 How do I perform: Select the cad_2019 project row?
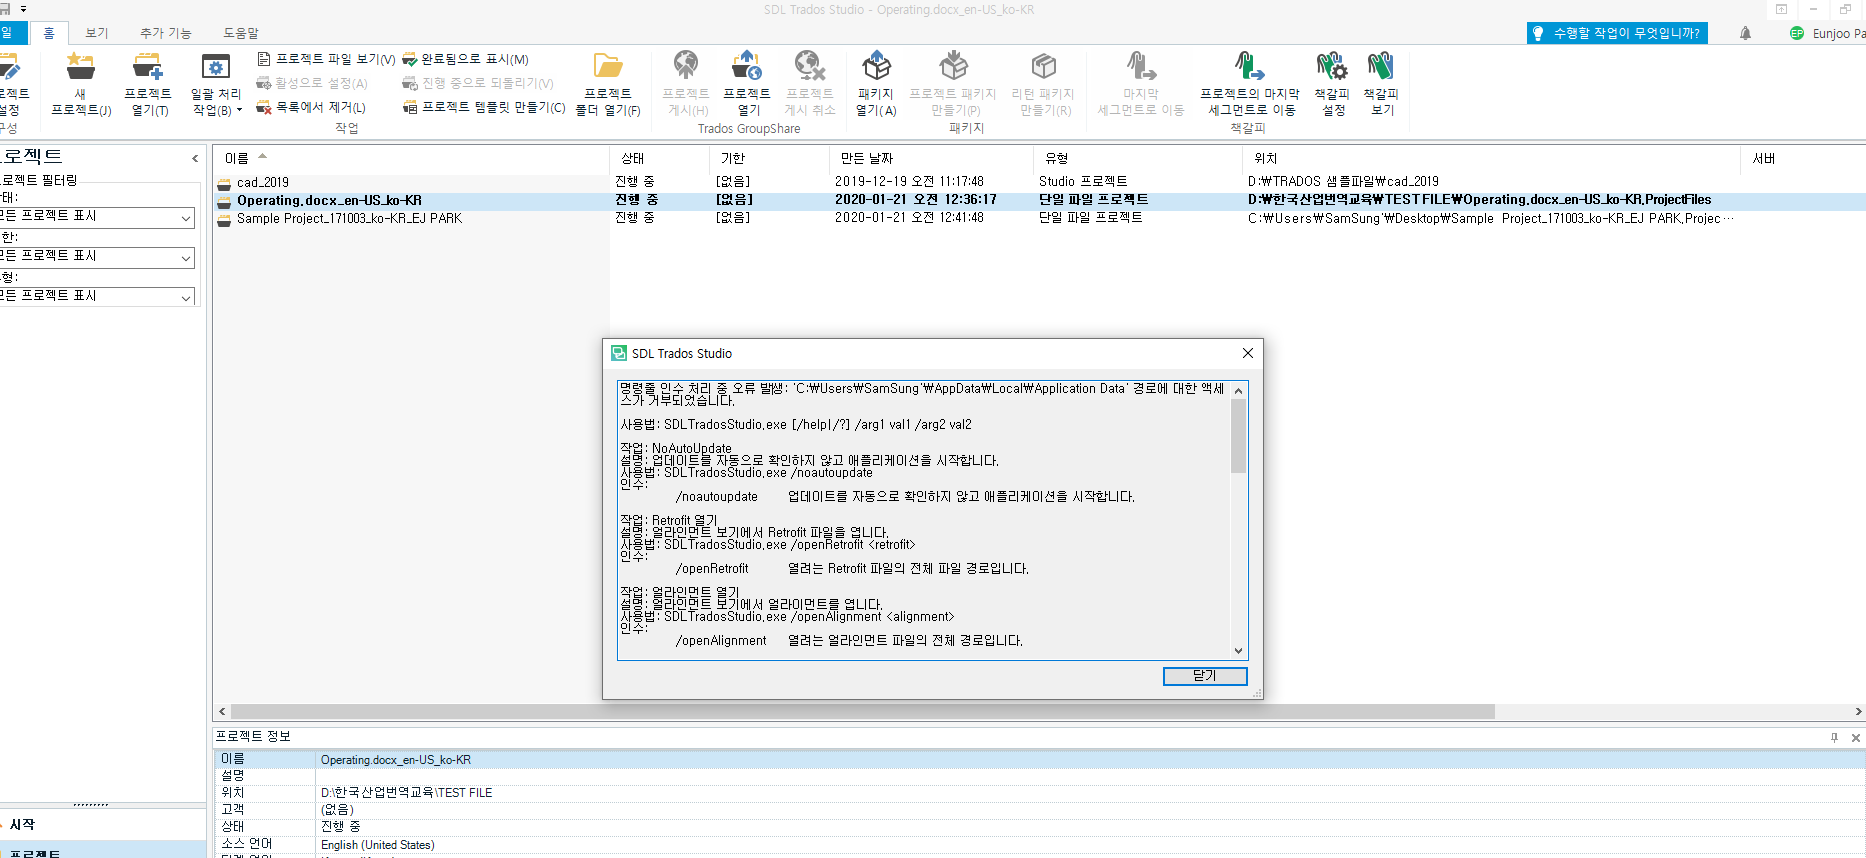click(1040, 182)
